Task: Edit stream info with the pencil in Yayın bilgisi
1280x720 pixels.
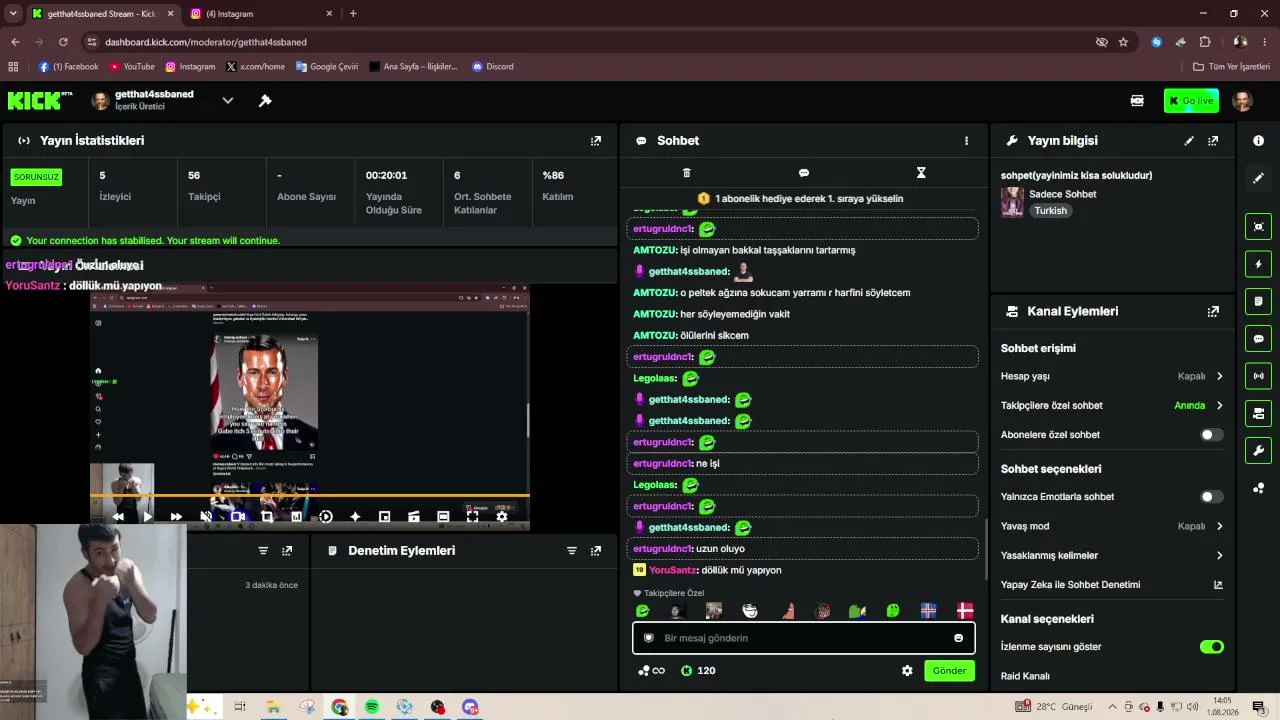Action: point(1189,141)
